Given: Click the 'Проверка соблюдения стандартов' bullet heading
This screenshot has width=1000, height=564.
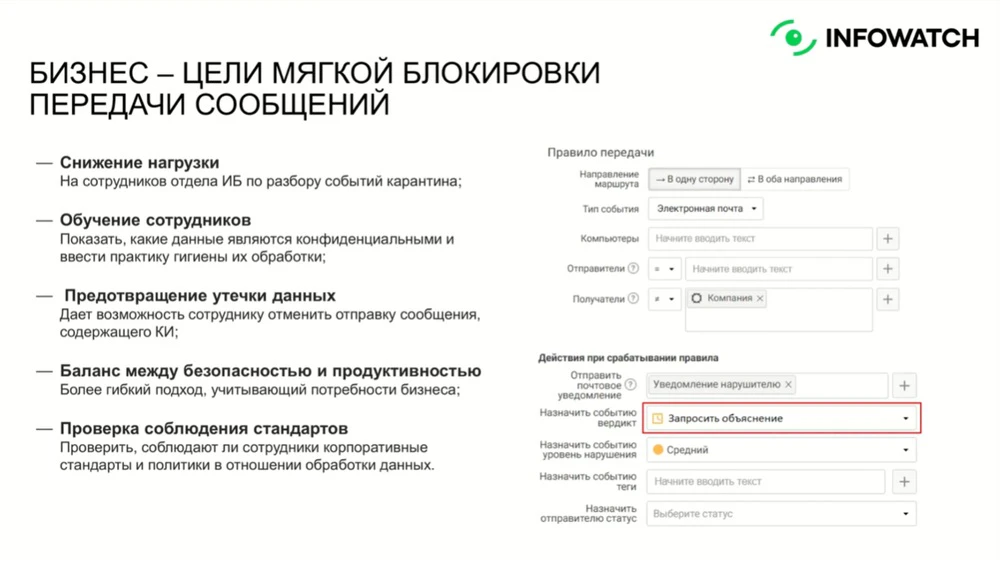Looking at the screenshot, I should pyautogui.click(x=204, y=429).
